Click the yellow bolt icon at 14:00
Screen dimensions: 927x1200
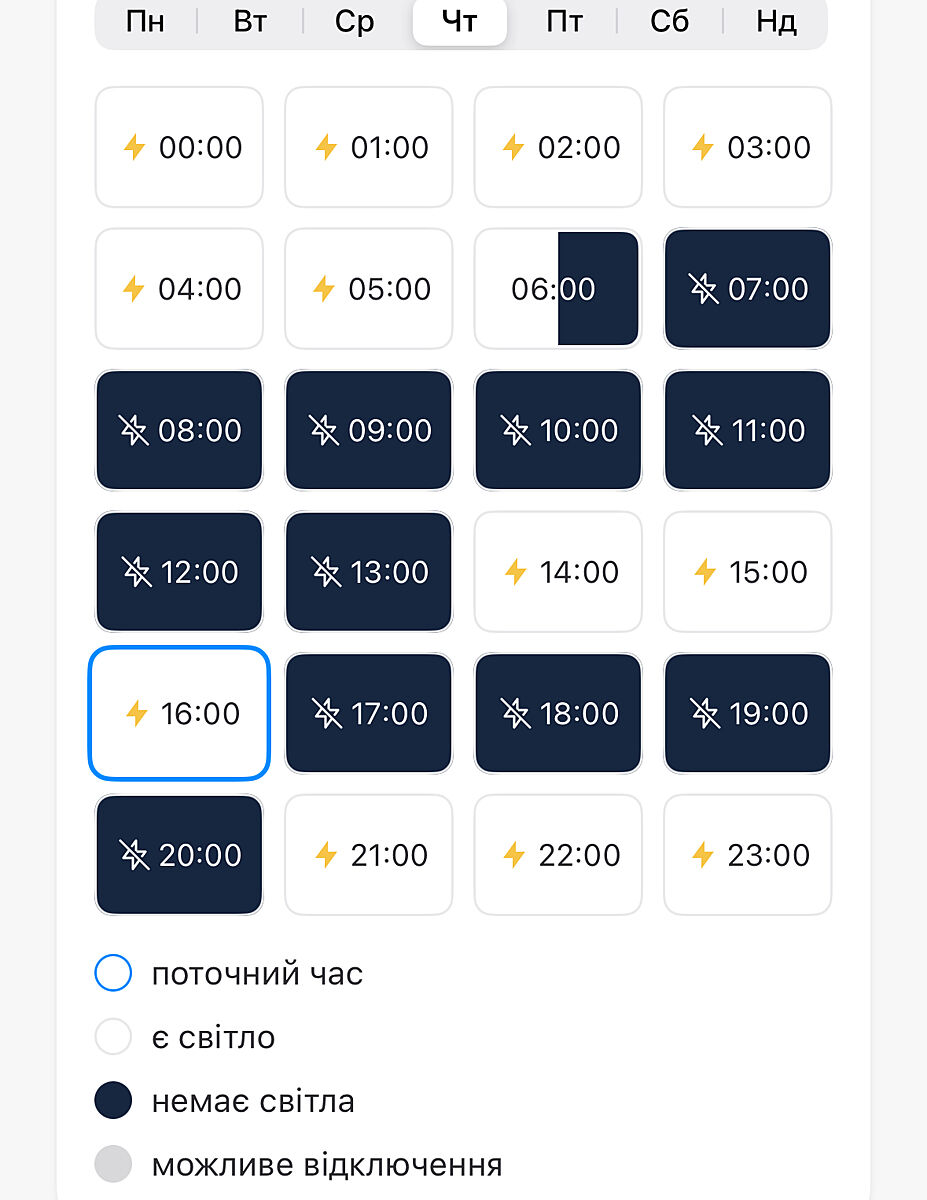515,573
